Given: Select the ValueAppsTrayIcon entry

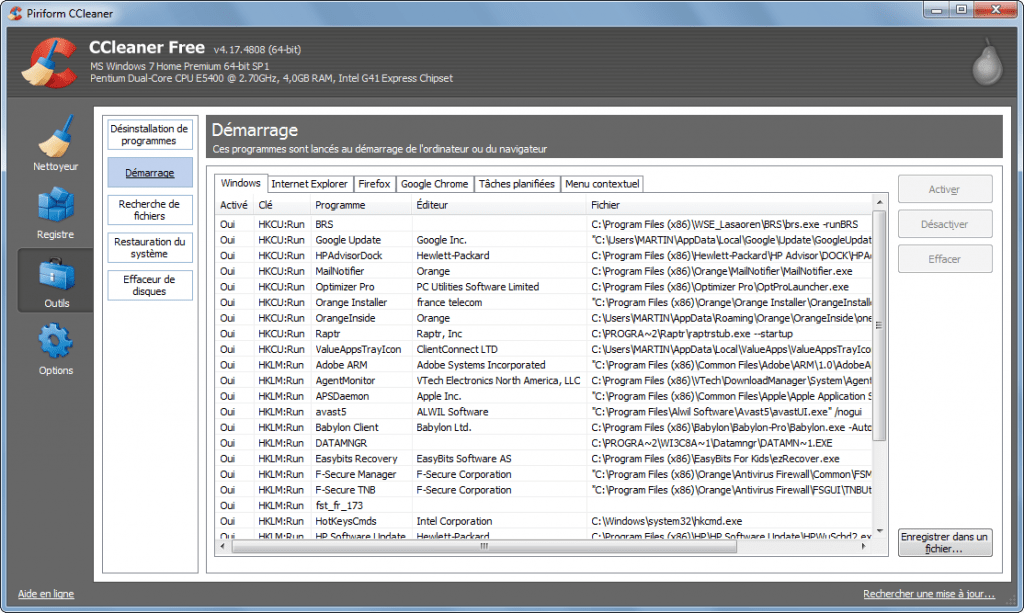Looking at the screenshot, I should pyautogui.click(x=544, y=349).
